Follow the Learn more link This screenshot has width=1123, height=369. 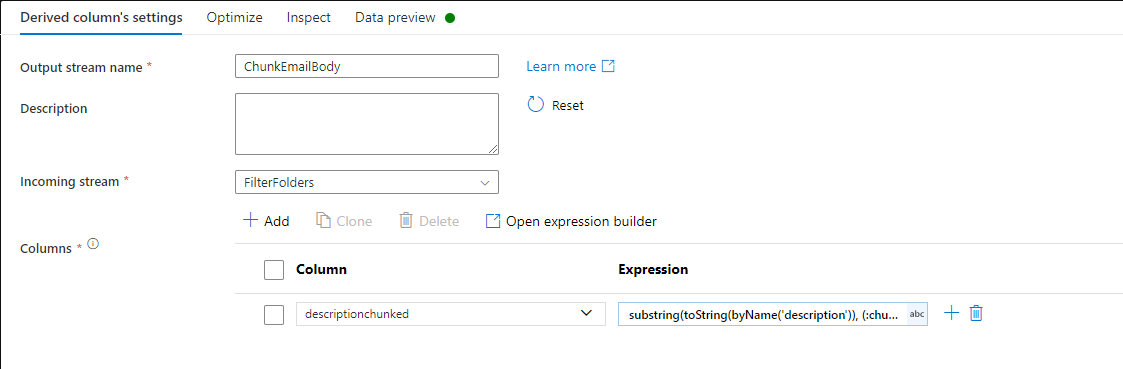tap(561, 66)
